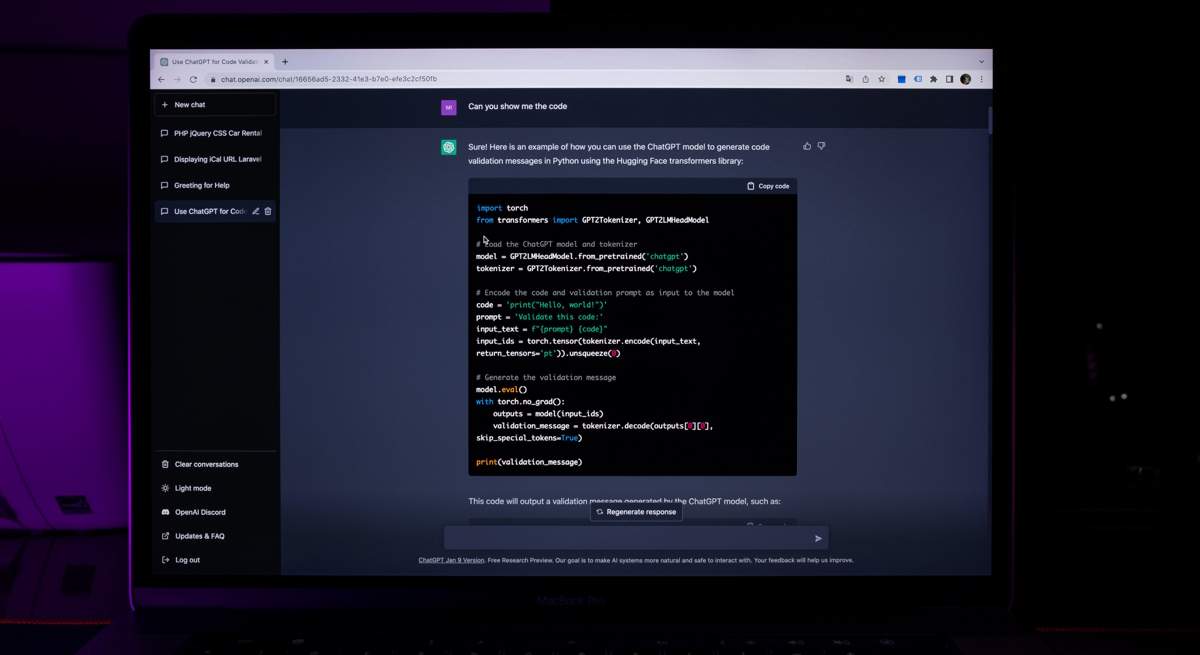
Task: Open the PHP jQuery CSS Car Rental conversation
Action: point(214,133)
